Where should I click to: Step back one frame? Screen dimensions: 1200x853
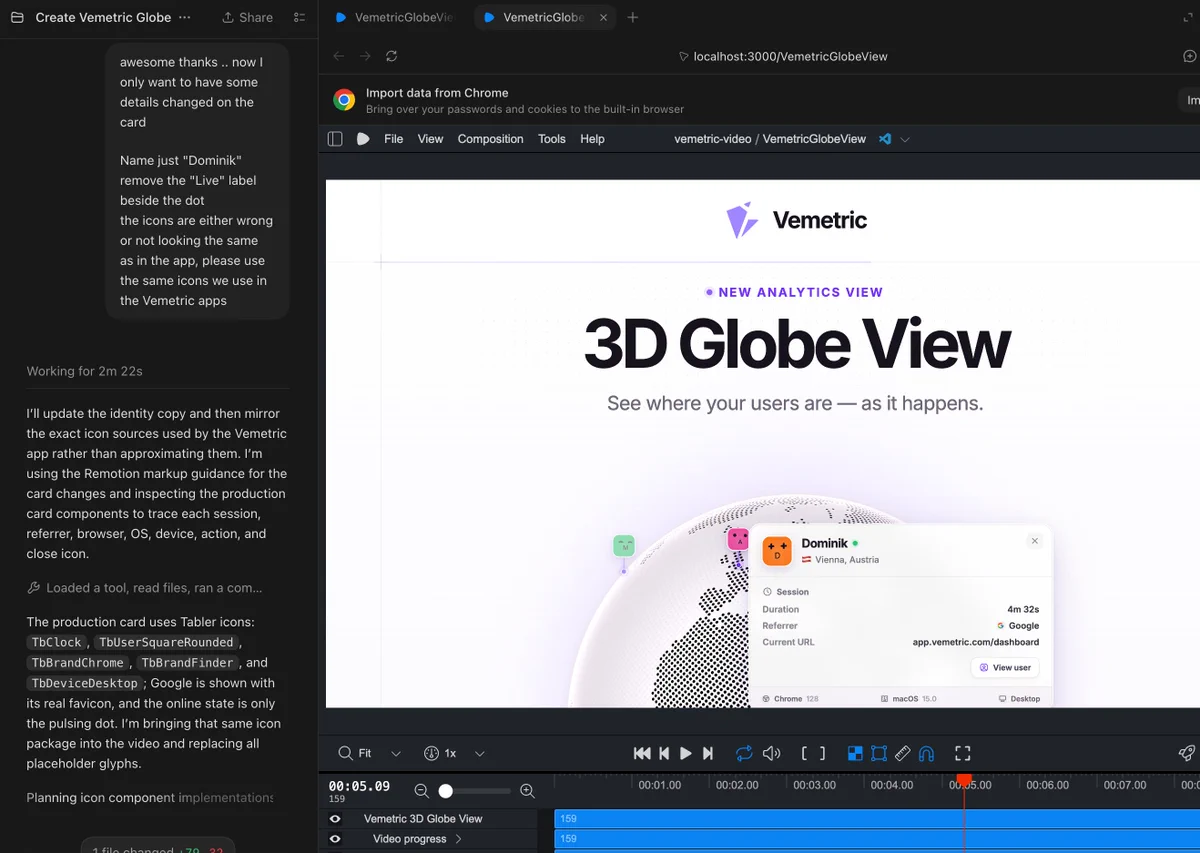(664, 753)
